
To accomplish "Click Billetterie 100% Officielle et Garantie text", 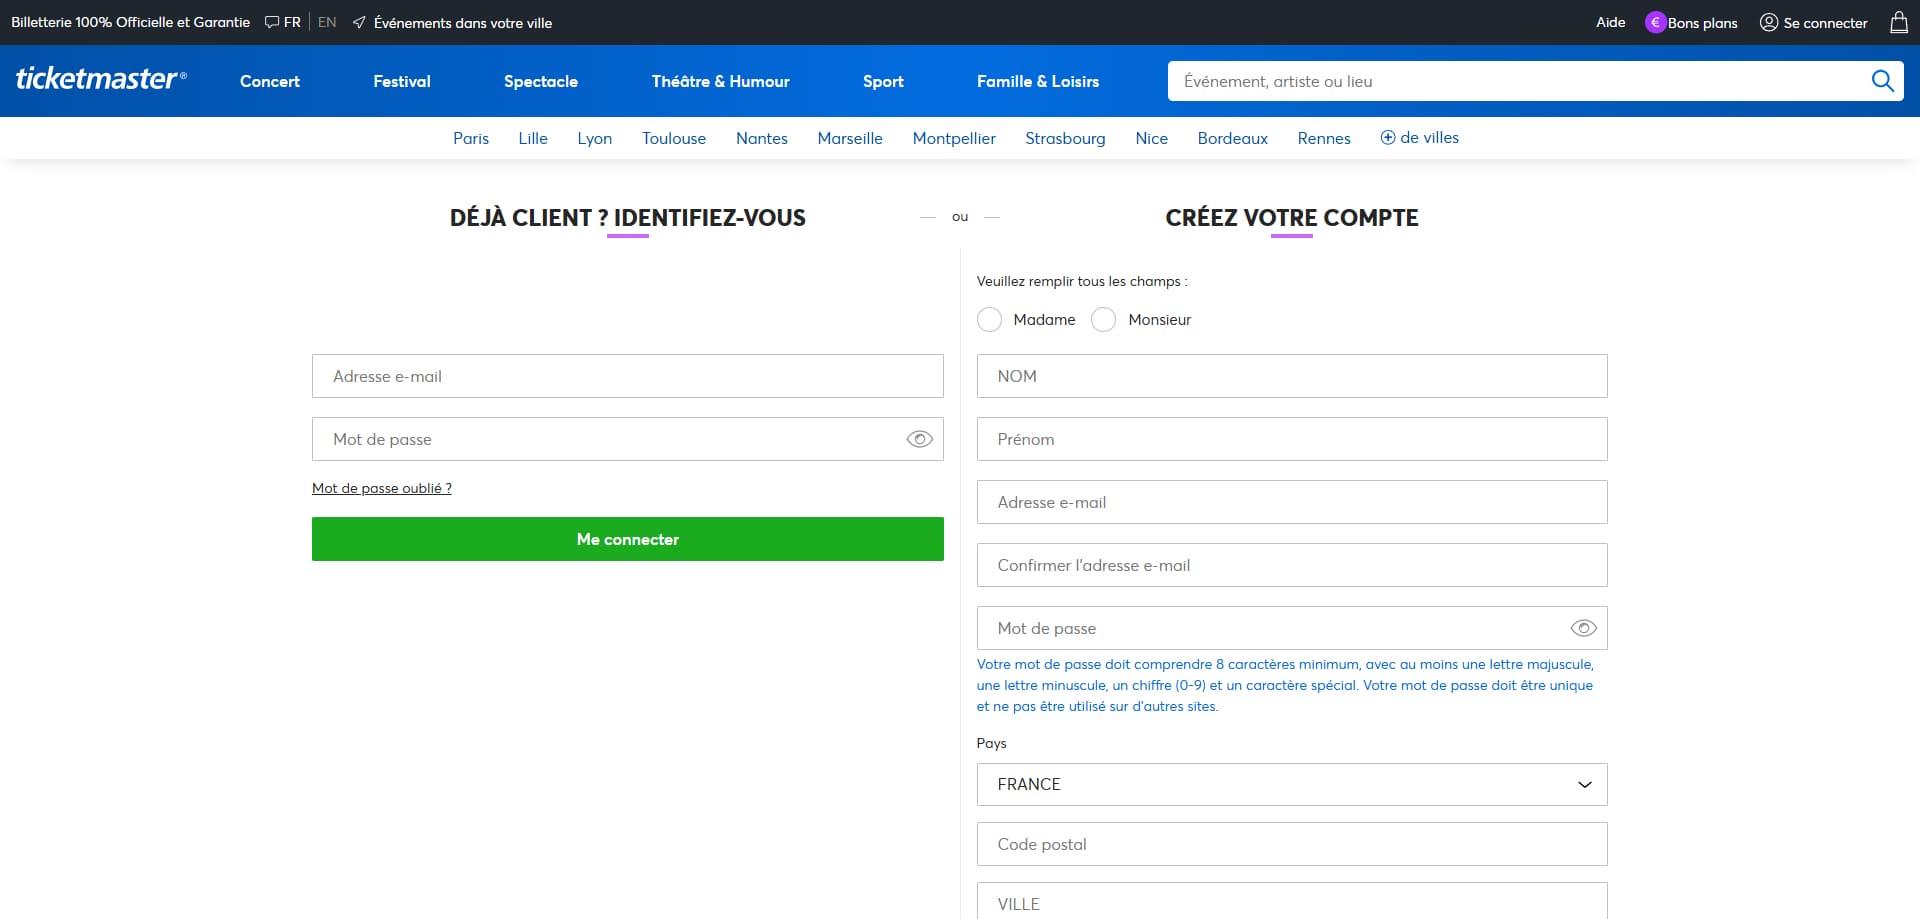I will pyautogui.click(x=130, y=22).
